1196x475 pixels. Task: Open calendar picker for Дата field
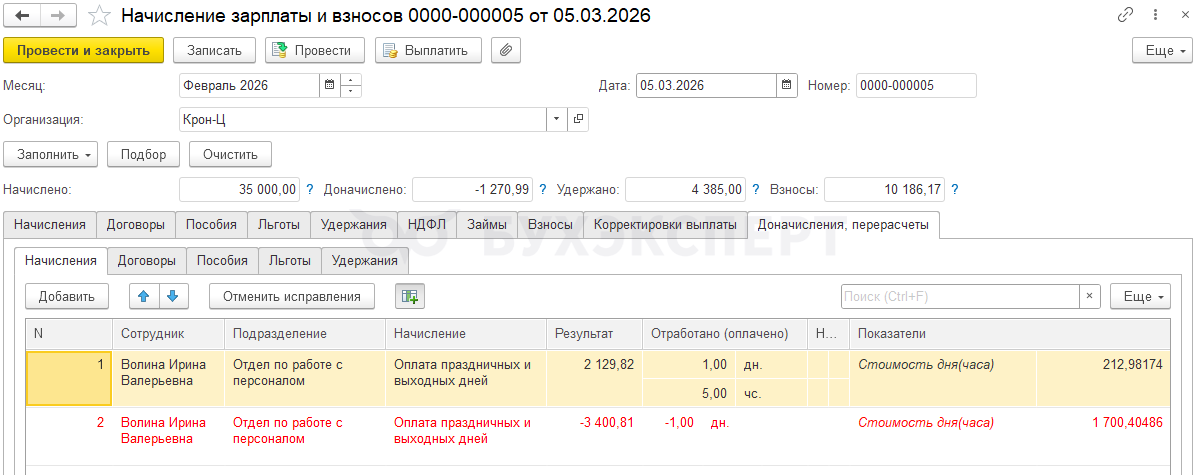787,86
